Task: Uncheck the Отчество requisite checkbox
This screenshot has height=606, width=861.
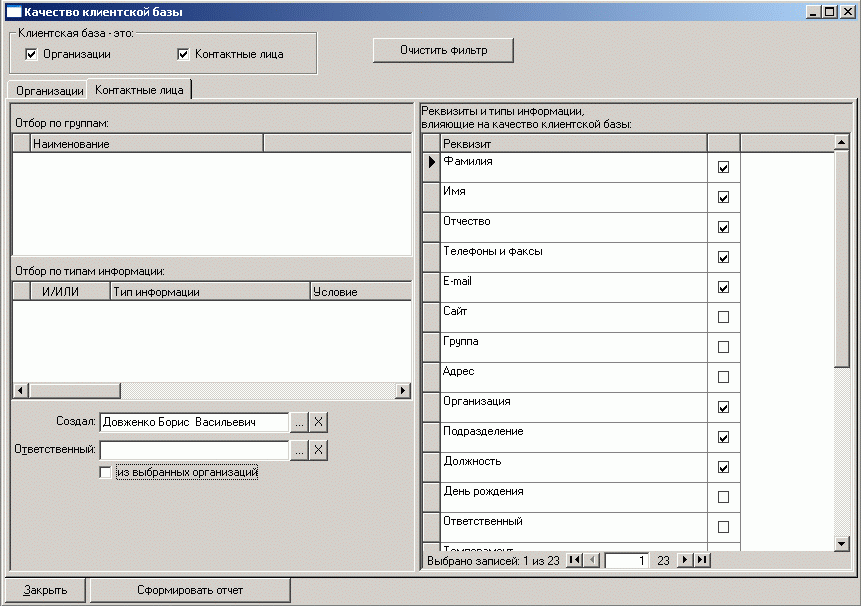Action: click(x=723, y=227)
